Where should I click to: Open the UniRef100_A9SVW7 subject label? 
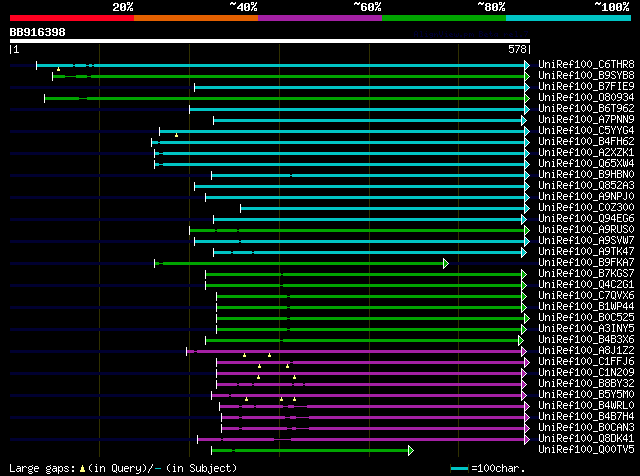(x=586, y=240)
